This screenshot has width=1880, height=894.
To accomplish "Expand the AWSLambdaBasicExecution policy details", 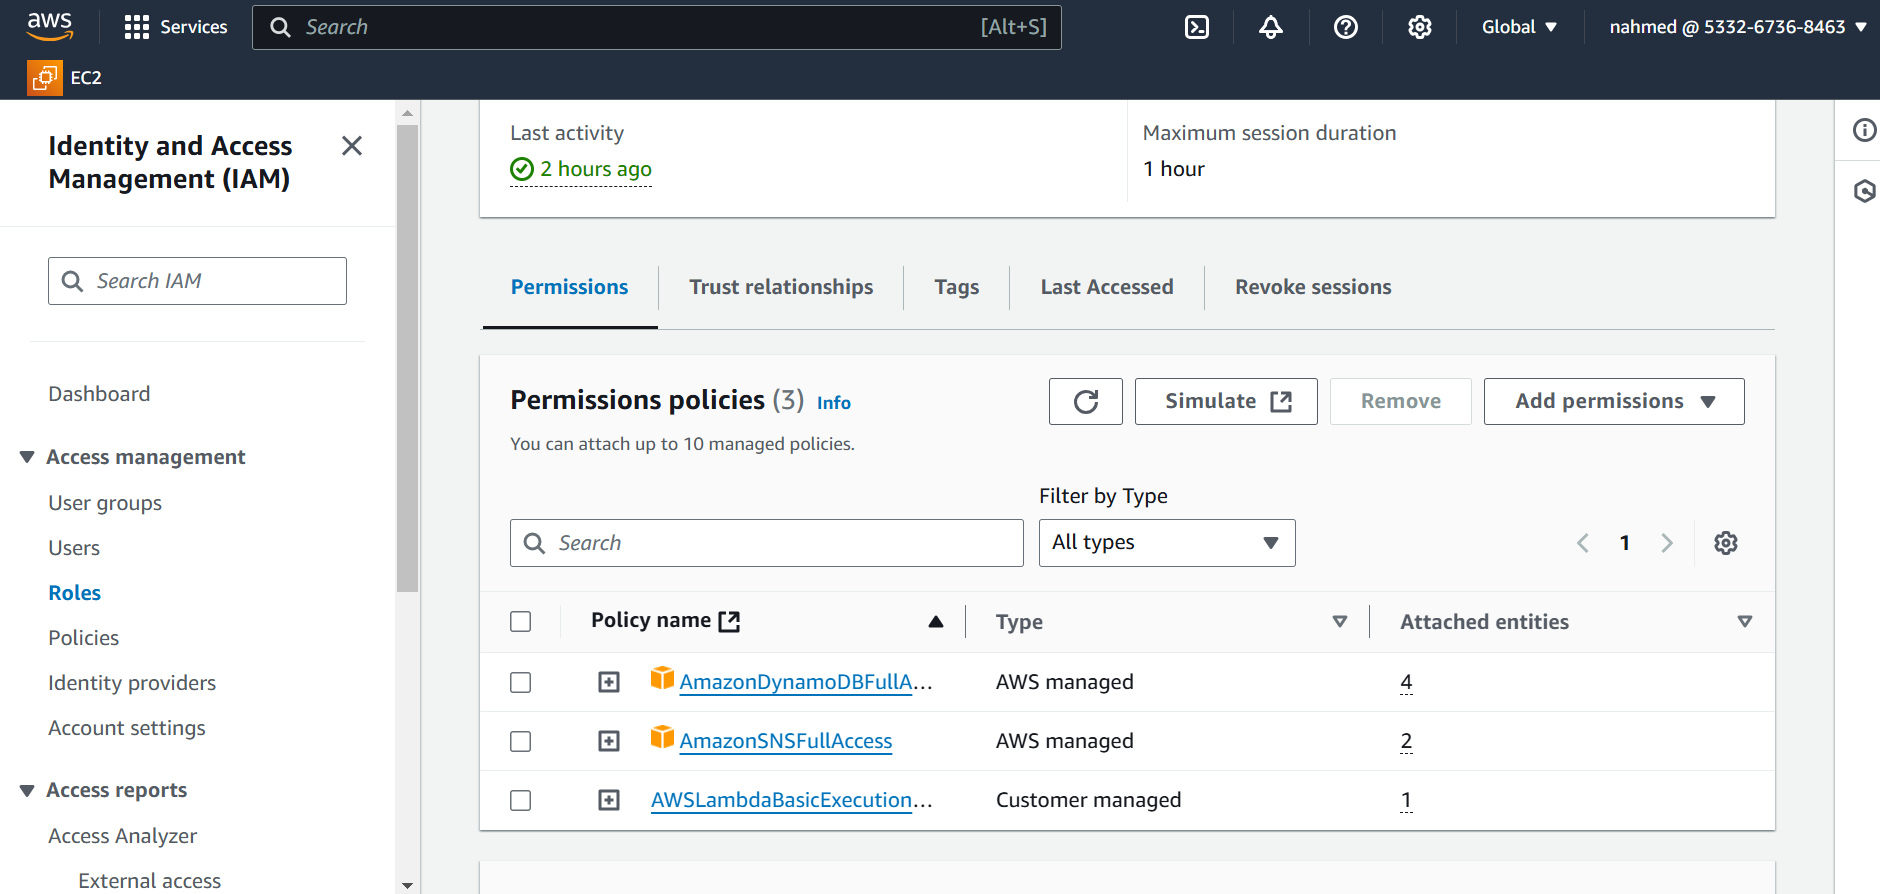I will tap(609, 800).
